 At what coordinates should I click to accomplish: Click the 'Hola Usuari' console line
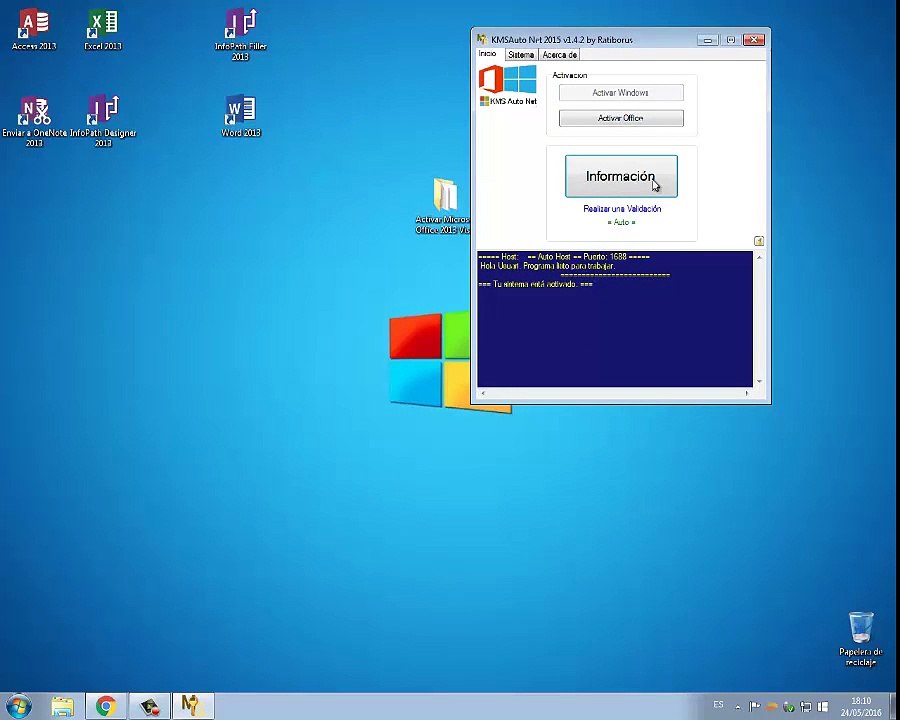coord(548,266)
